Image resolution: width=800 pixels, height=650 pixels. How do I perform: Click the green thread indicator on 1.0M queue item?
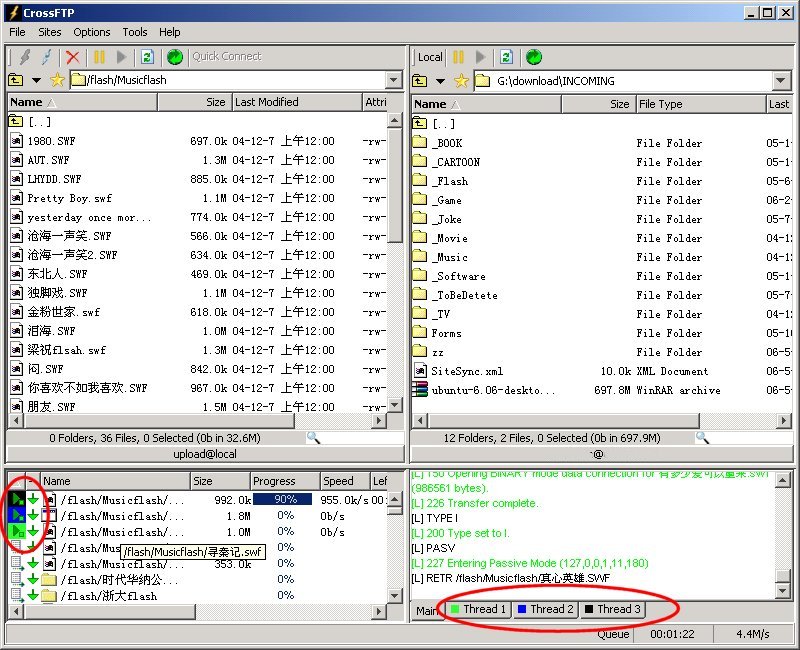pyautogui.click(x=17, y=532)
